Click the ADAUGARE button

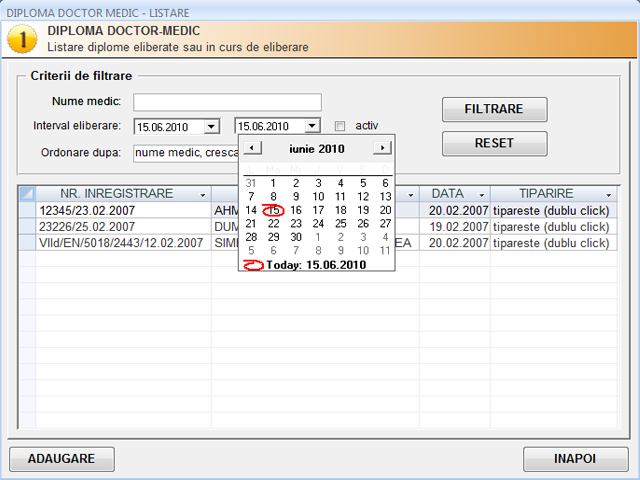click(61, 459)
